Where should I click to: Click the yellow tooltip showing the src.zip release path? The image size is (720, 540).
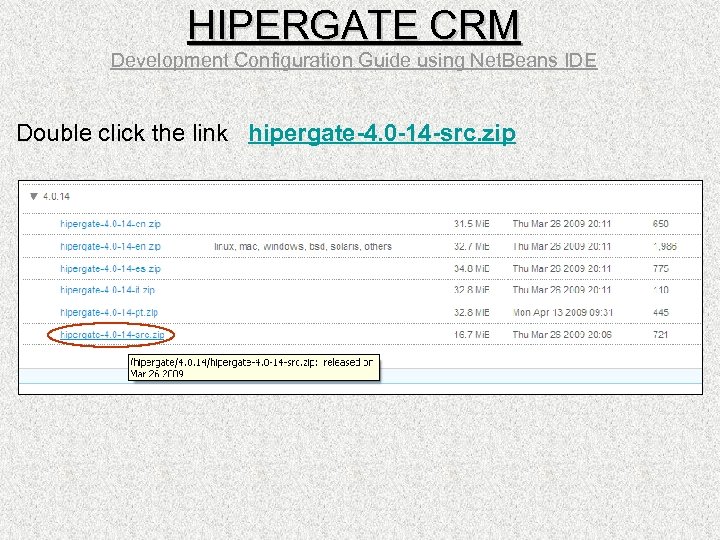click(x=254, y=367)
